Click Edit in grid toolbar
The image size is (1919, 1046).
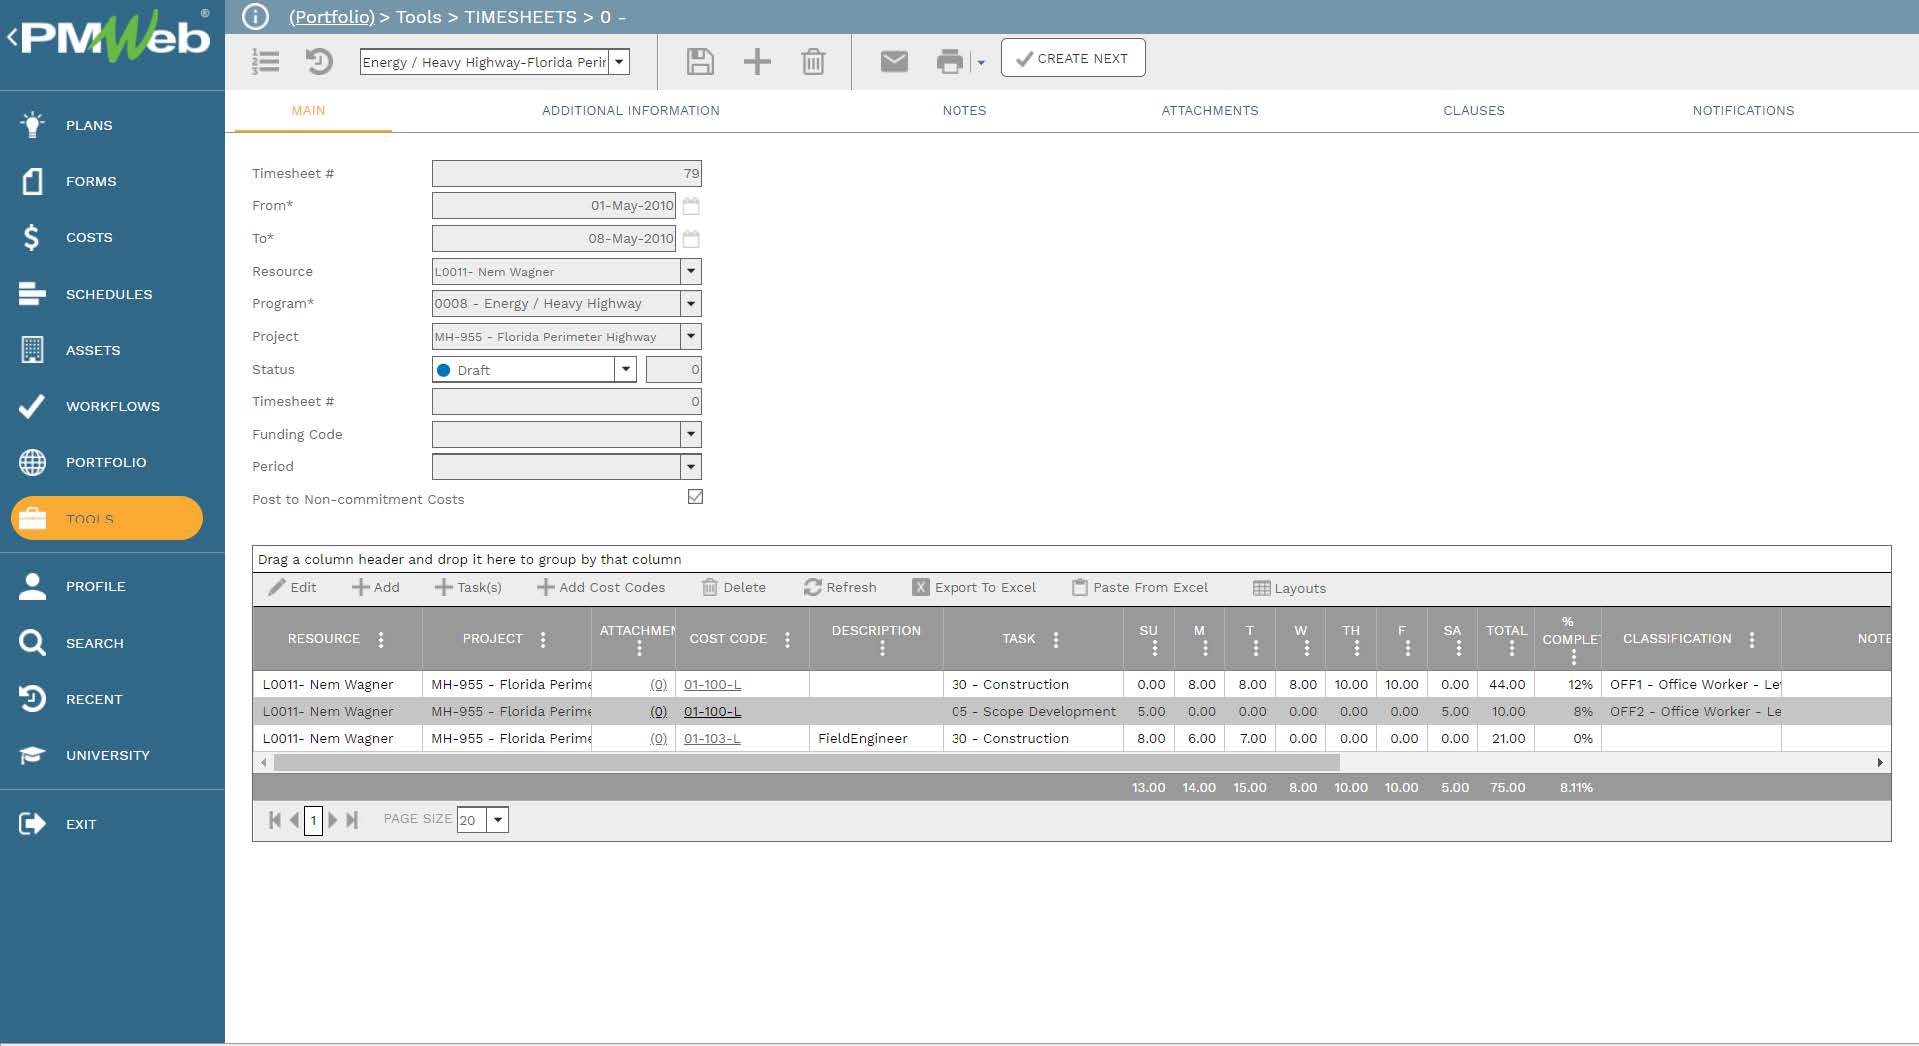(293, 588)
